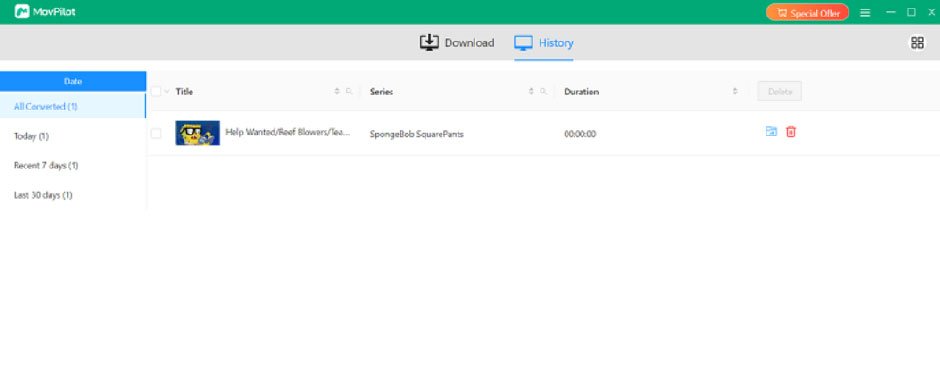
Task: Search within the Series column
Action: tap(543, 91)
